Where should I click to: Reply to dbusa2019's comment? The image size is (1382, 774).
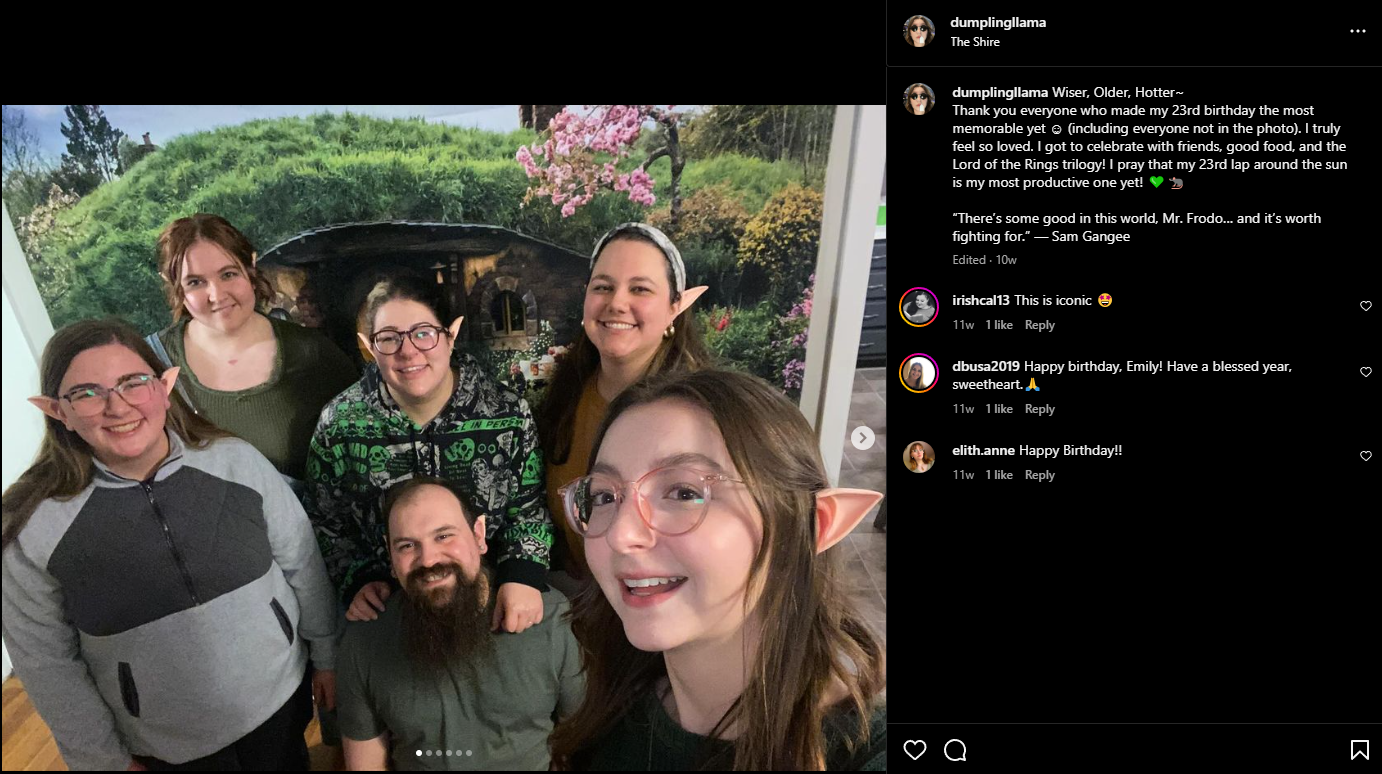(x=1040, y=409)
